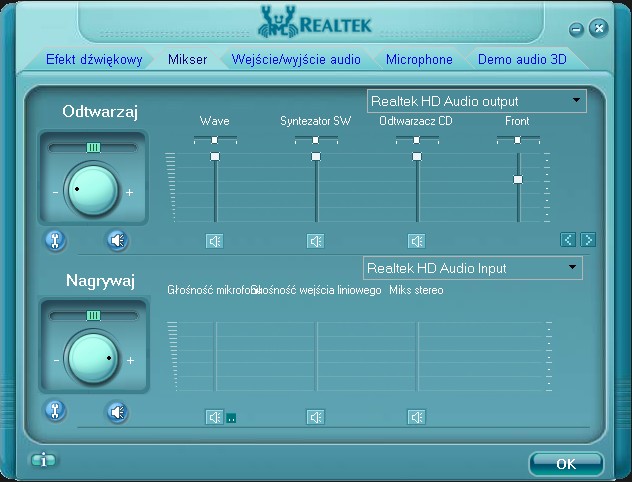The height and width of the screenshot is (482, 632).
Task: Click the Odtwarzaj balance slider handle
Action: [x=94, y=148]
